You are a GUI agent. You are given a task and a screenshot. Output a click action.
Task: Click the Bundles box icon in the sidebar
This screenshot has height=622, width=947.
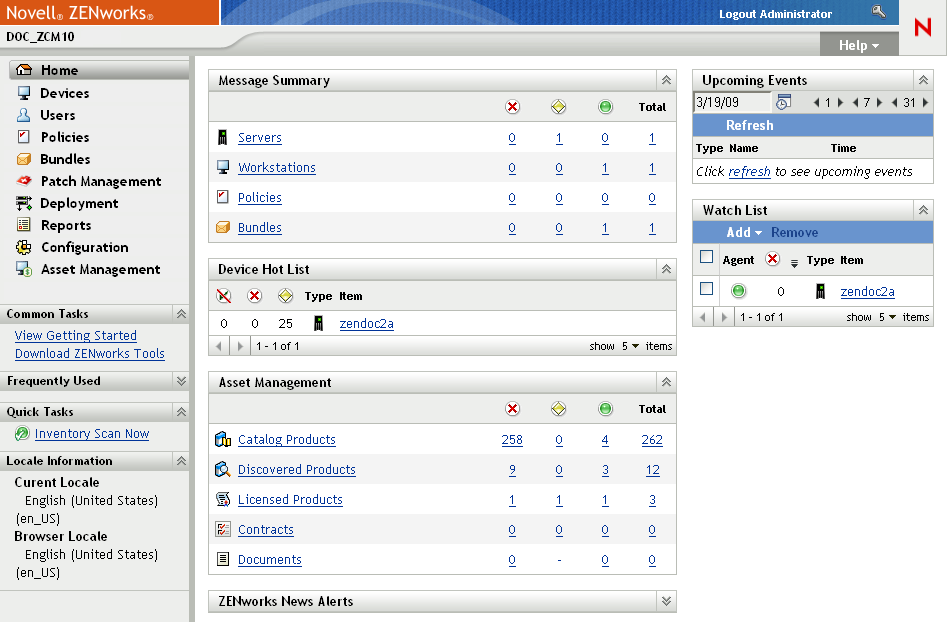coord(24,159)
